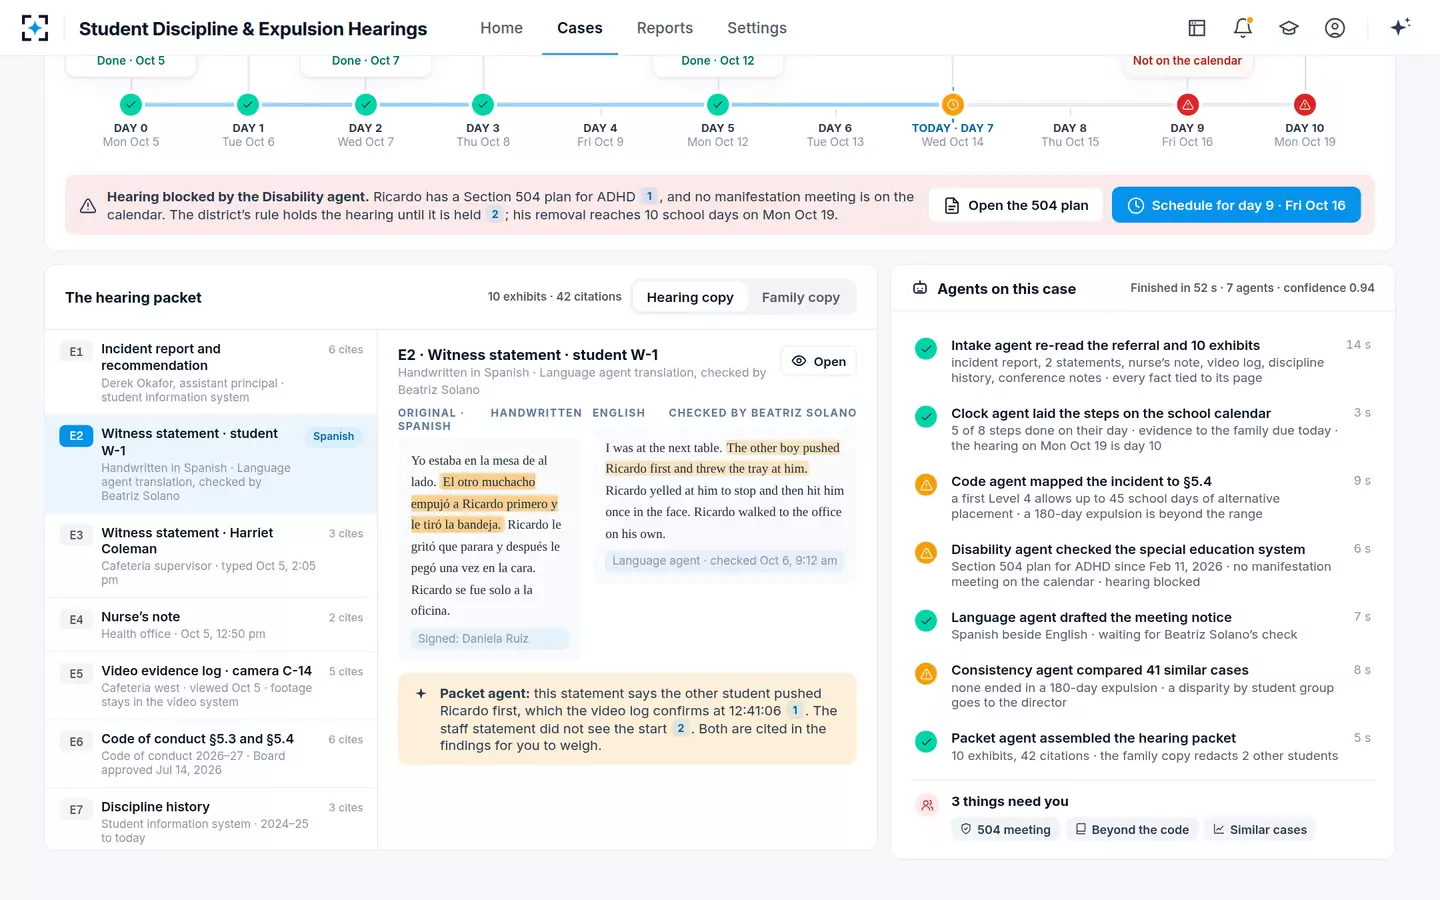The image size is (1440, 900).
Task: Switch packet view to Family copy
Action: 801,297
